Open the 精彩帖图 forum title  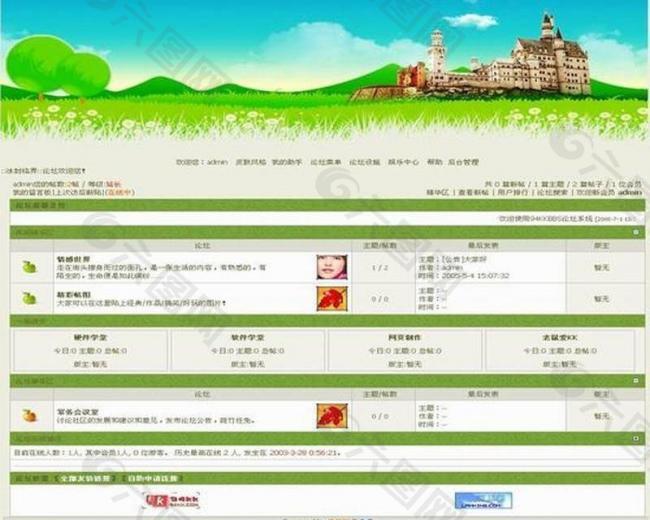(73, 294)
